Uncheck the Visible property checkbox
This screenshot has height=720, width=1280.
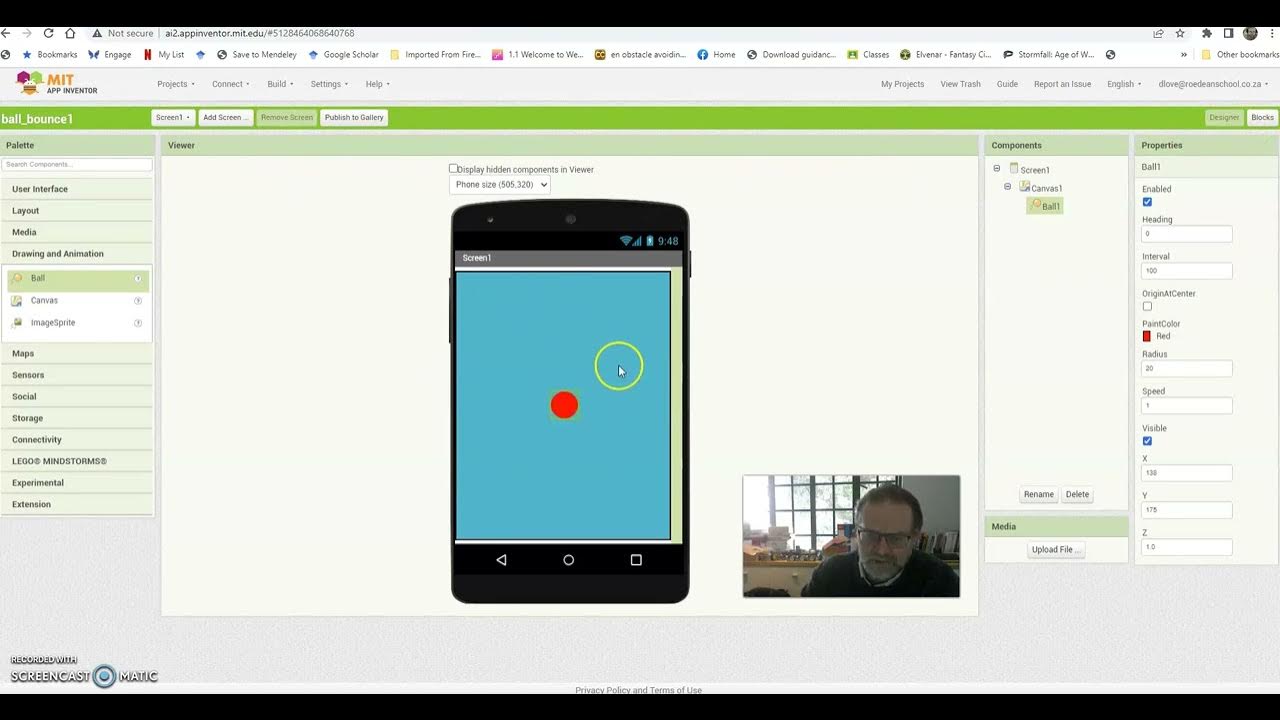[1147, 441]
